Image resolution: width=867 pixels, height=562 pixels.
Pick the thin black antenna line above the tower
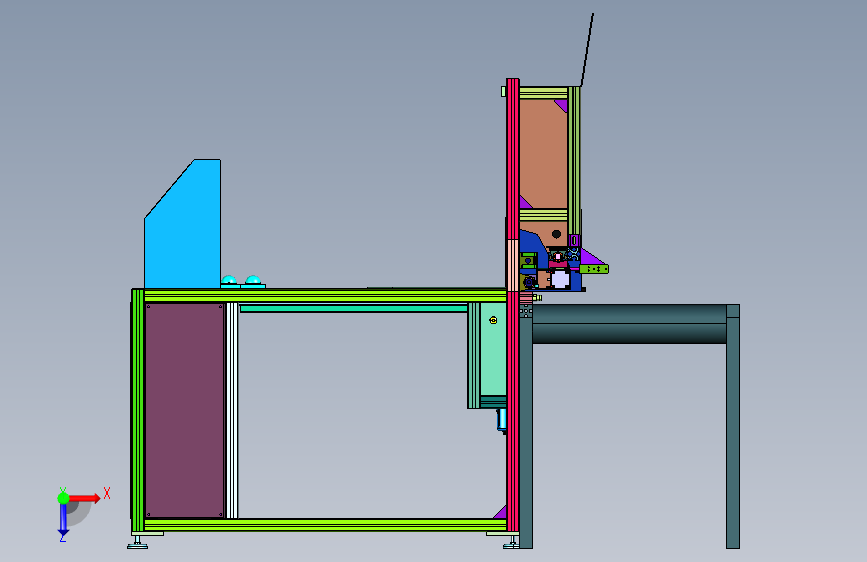[x=587, y=50]
